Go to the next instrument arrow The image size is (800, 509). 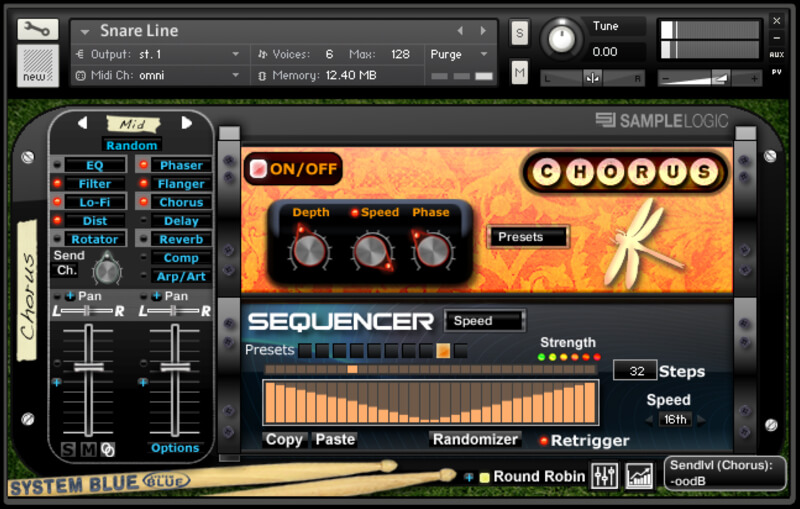483,31
